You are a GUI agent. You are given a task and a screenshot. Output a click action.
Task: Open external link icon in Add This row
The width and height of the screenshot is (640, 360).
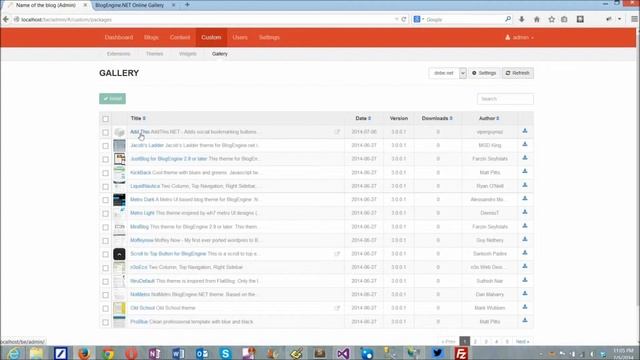(x=337, y=132)
